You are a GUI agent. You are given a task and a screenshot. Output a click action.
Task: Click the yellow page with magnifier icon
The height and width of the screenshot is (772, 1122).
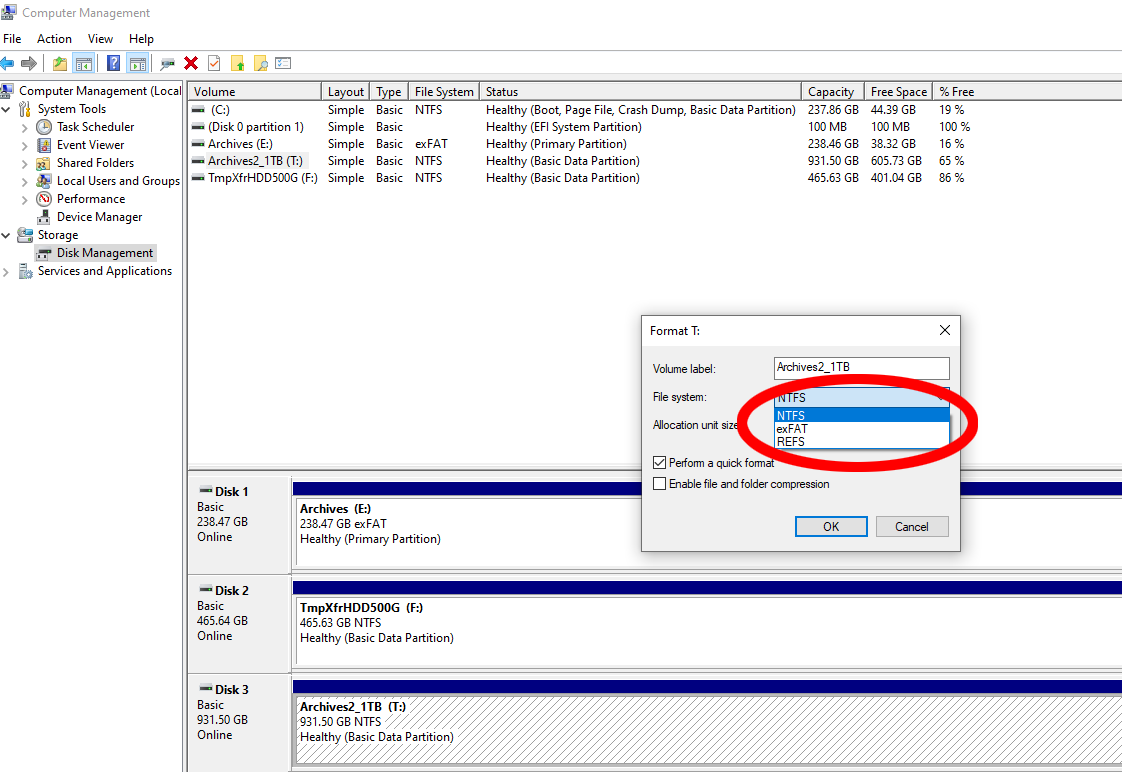(260, 64)
